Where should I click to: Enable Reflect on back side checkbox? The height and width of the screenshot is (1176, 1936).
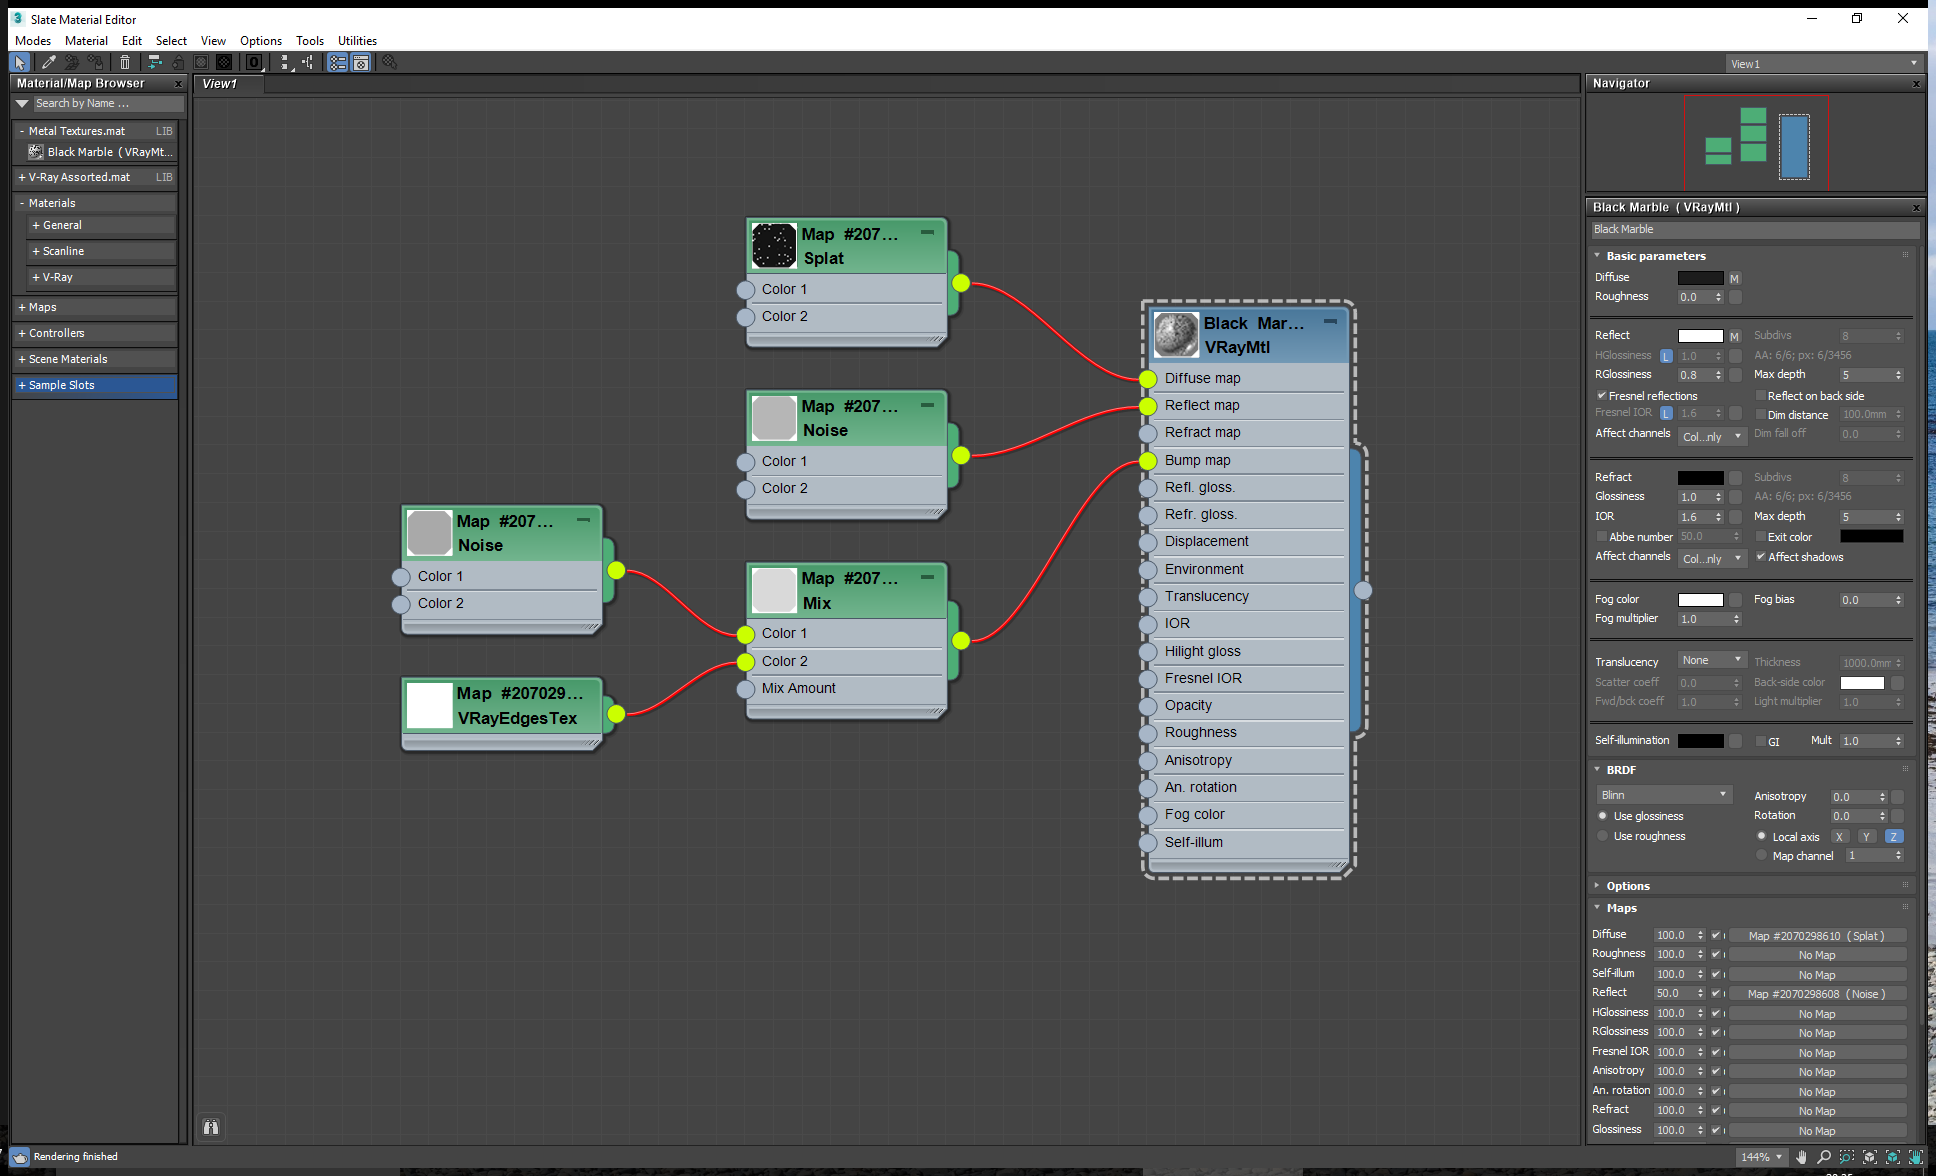point(1760,396)
